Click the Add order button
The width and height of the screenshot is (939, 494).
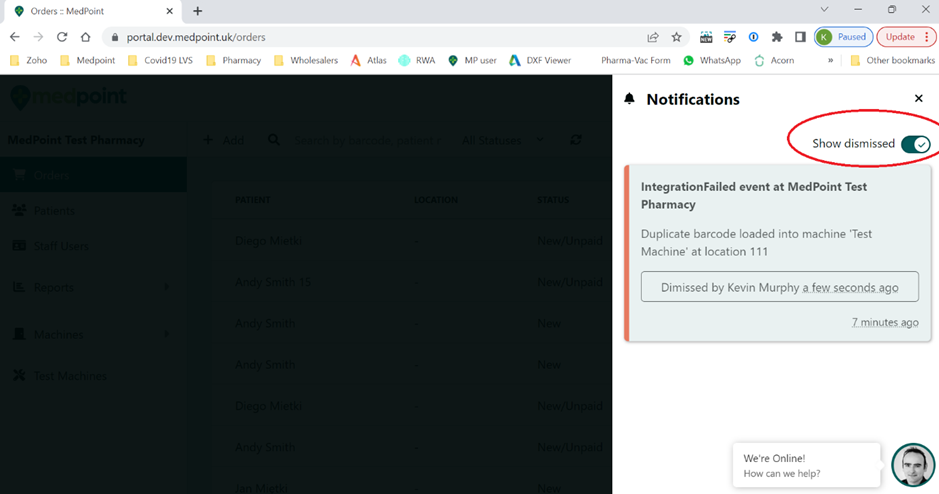click(x=223, y=140)
